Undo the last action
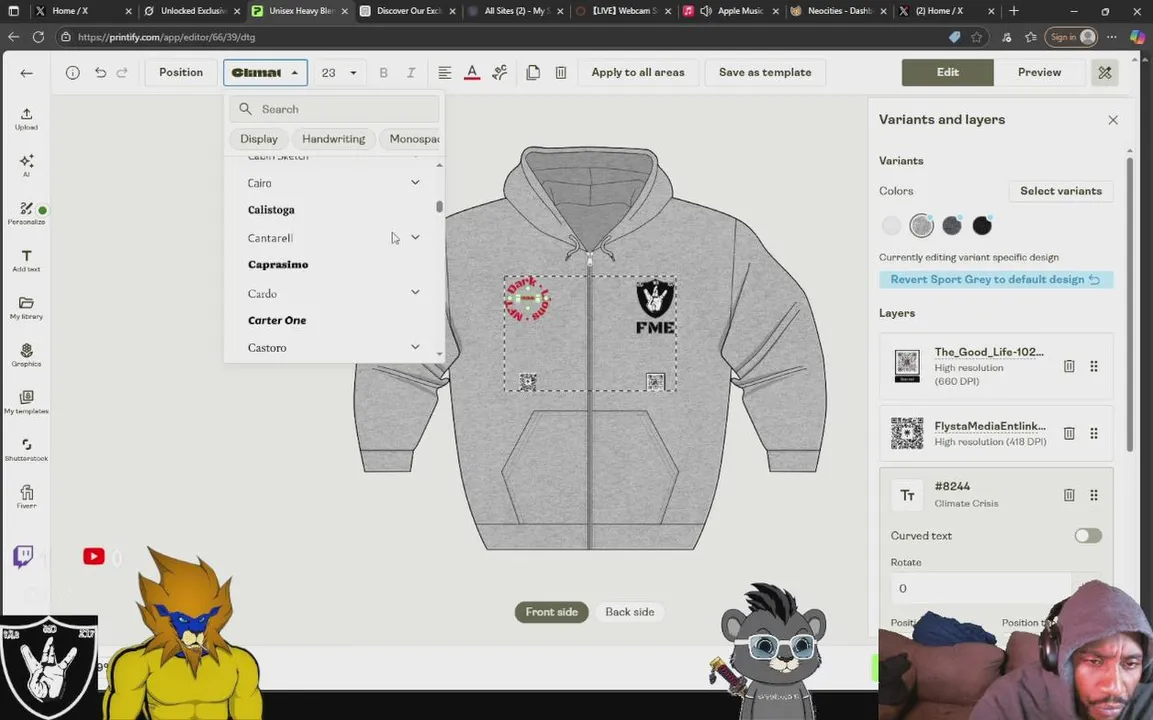The height and width of the screenshot is (720, 1153). coord(100,72)
